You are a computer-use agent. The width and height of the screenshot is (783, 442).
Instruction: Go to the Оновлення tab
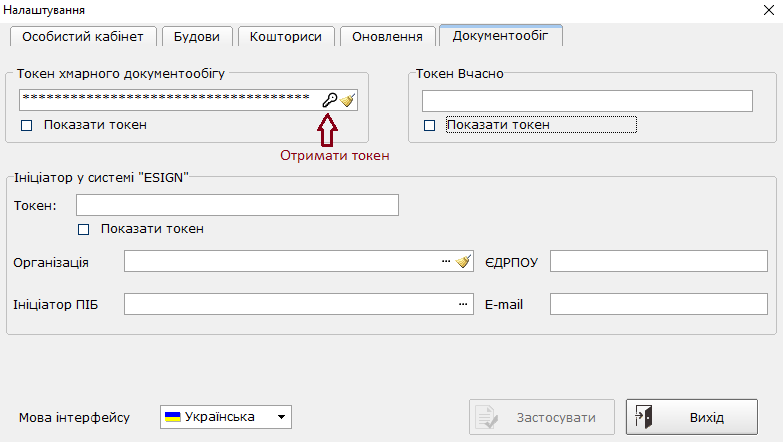pyautogui.click(x=388, y=36)
